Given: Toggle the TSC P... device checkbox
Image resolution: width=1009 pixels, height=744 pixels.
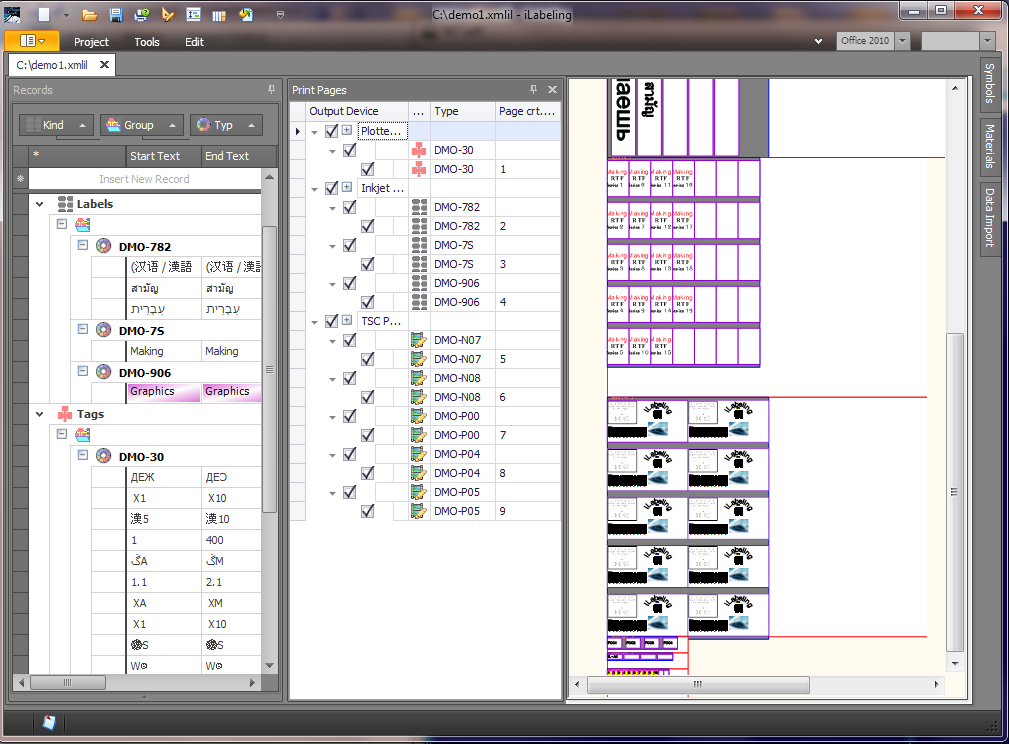Looking at the screenshot, I should tap(331, 321).
